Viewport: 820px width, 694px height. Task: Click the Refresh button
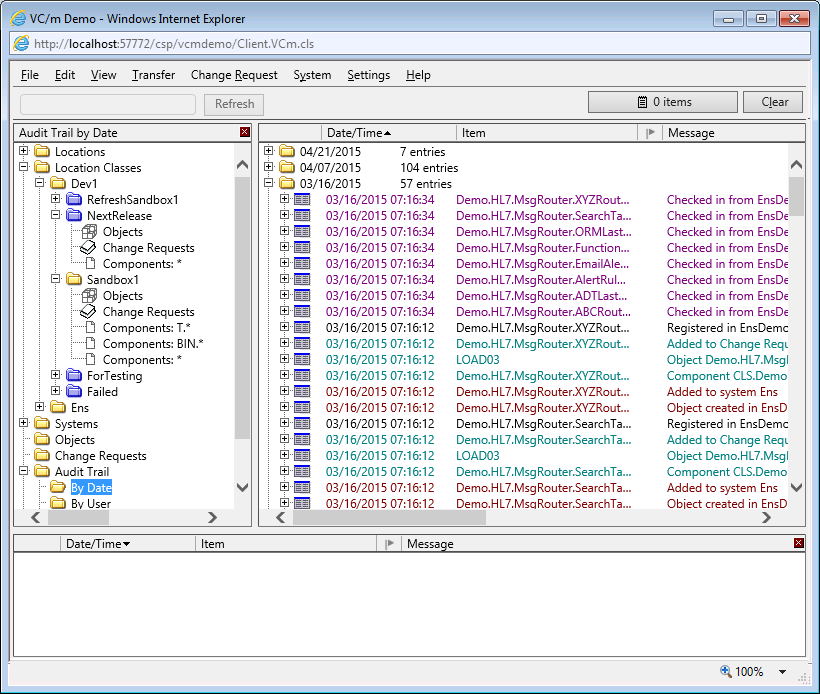234,103
